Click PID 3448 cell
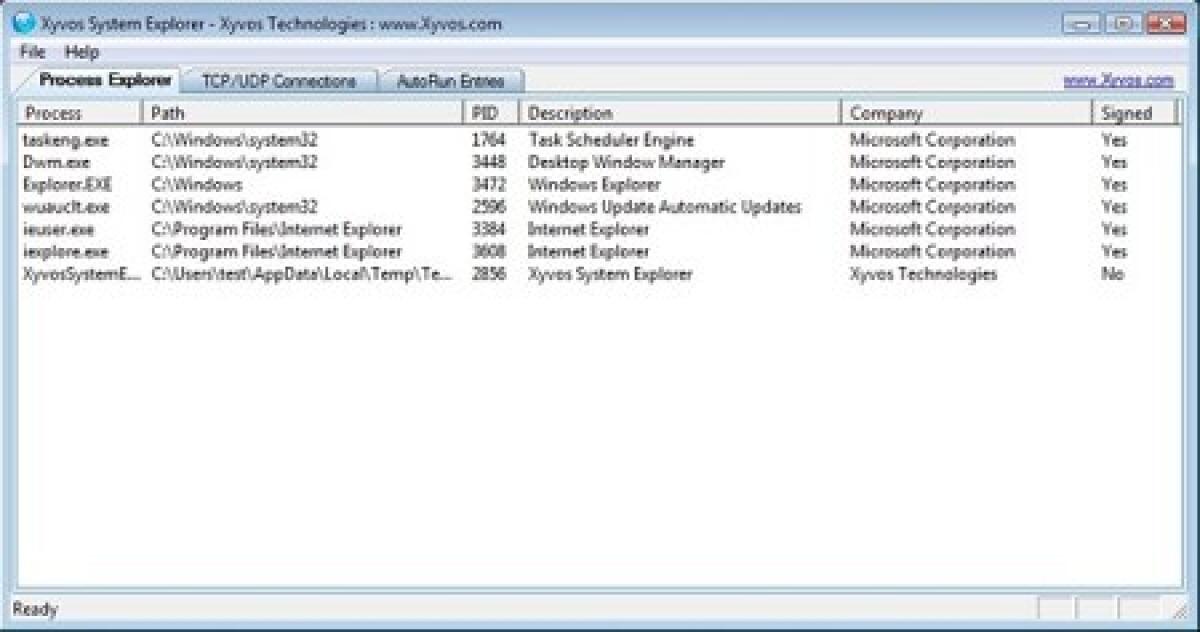The width and height of the screenshot is (1200, 632). pos(488,162)
